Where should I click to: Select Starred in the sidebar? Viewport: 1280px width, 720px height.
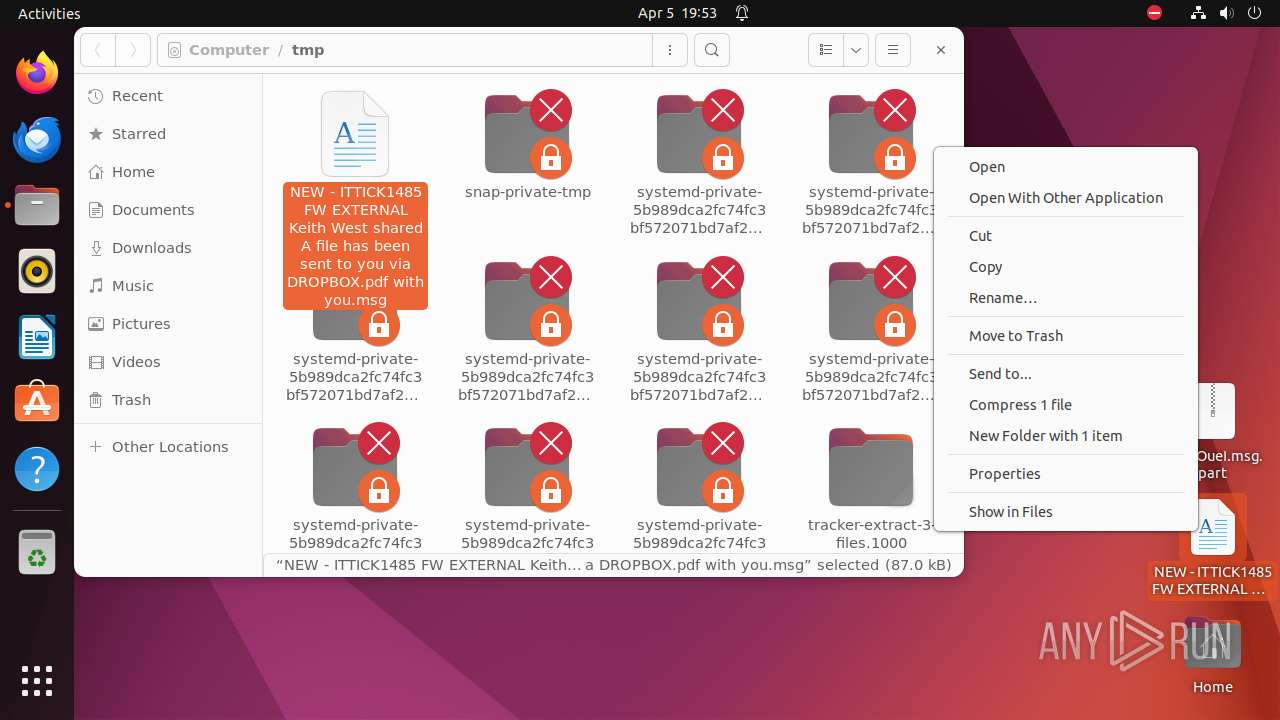(x=168, y=134)
